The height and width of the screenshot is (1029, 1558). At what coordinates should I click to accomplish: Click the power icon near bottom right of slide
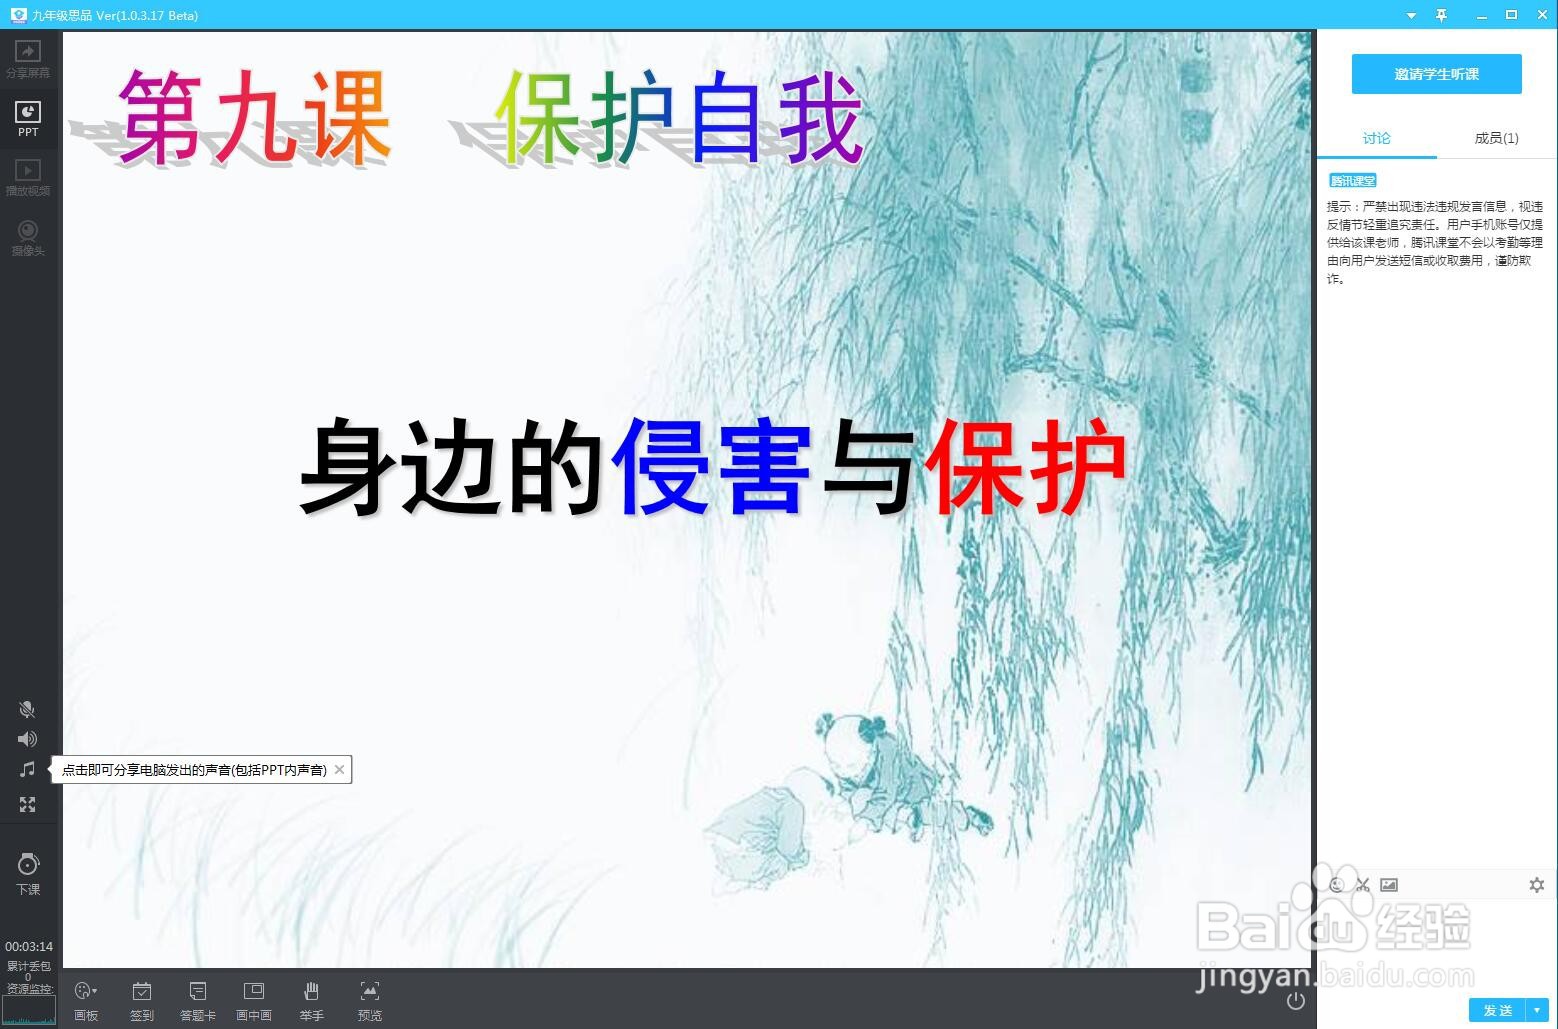(1296, 1000)
